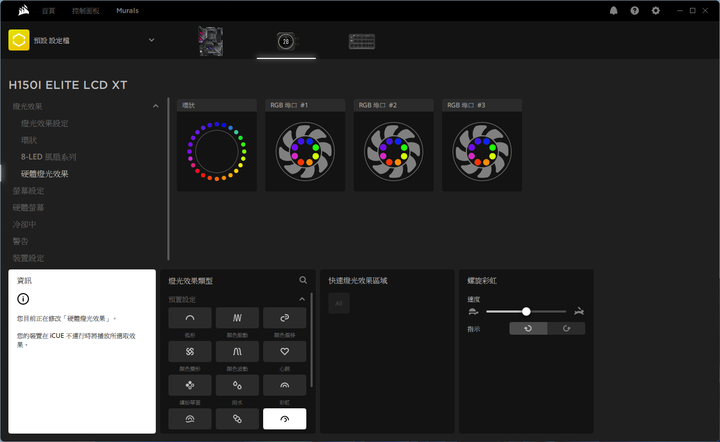Select the rainbow-wave effect icon in bottom row

(190, 419)
